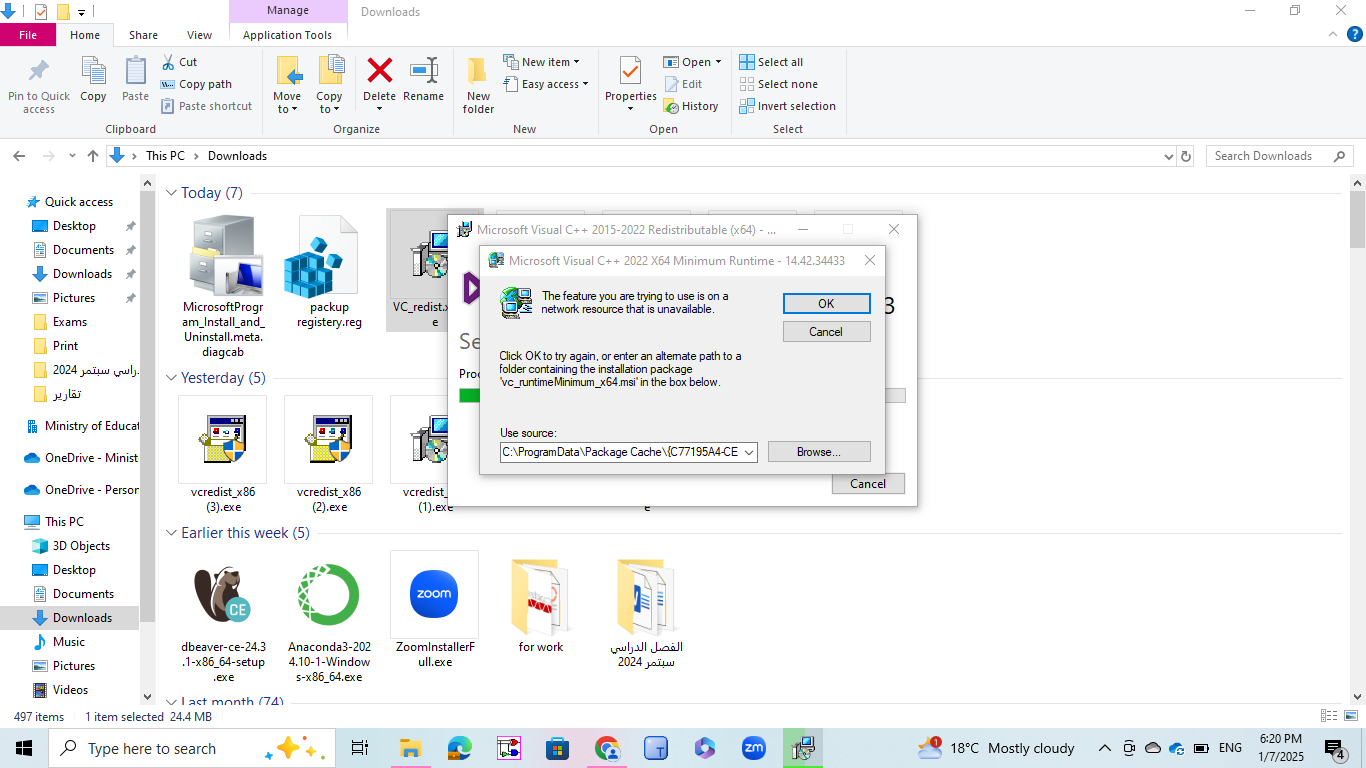Open Windows Start menu
The width and height of the screenshot is (1366, 768).
pyautogui.click(x=24, y=748)
